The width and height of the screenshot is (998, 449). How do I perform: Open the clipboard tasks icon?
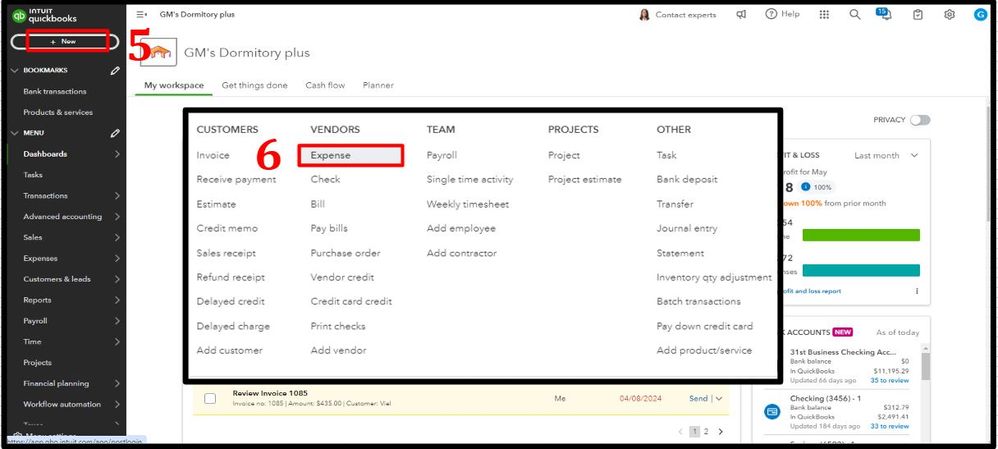[917, 14]
